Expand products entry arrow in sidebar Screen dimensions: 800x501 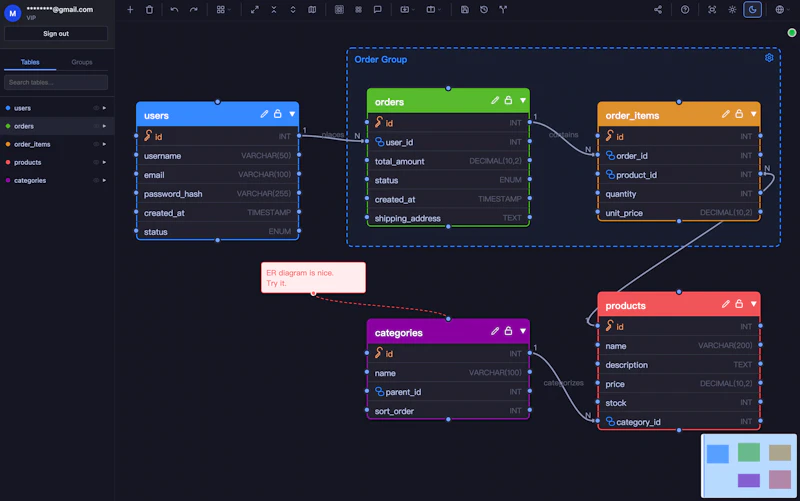(x=104, y=162)
